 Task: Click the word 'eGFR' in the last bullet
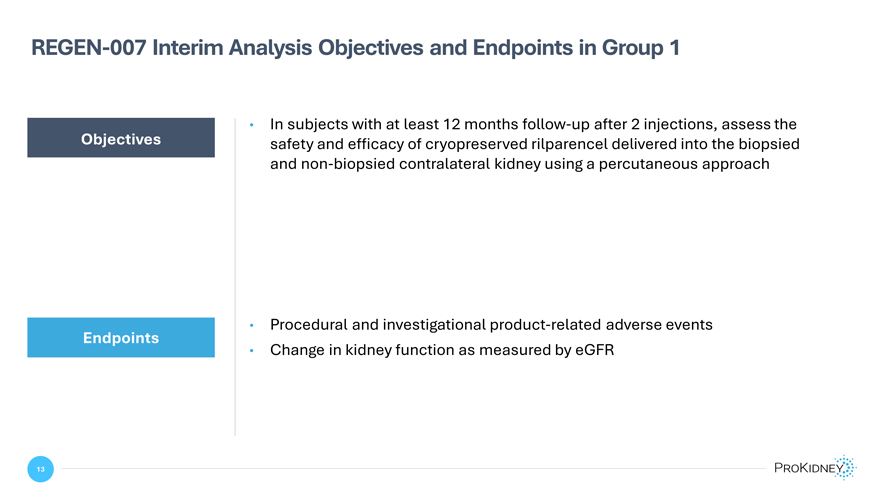(595, 350)
